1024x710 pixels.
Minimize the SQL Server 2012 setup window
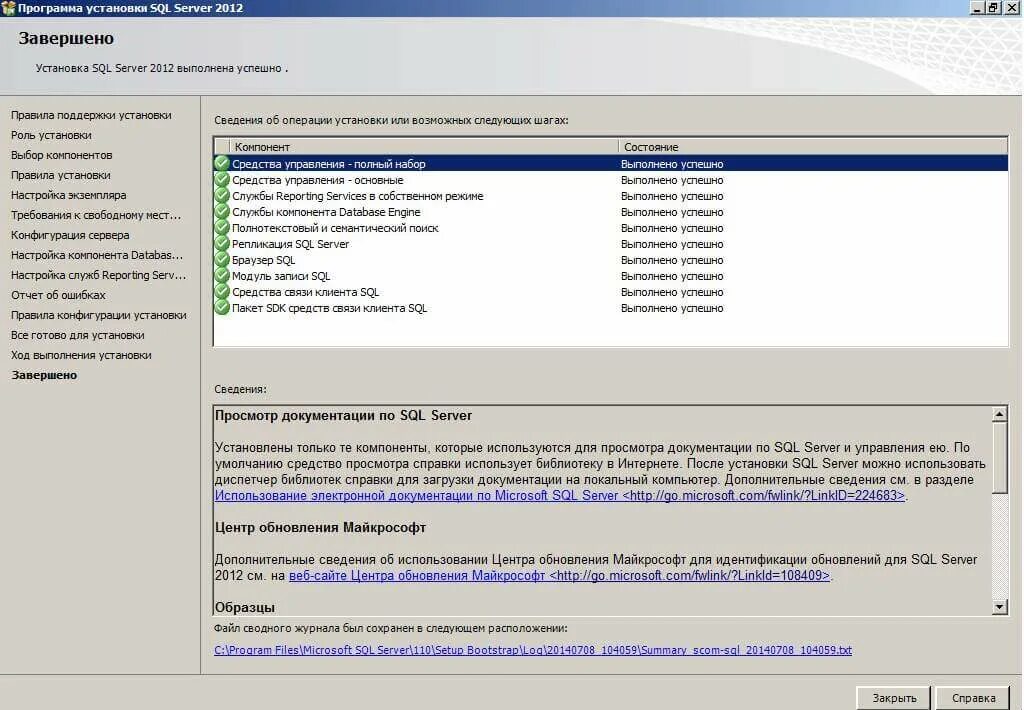click(977, 8)
